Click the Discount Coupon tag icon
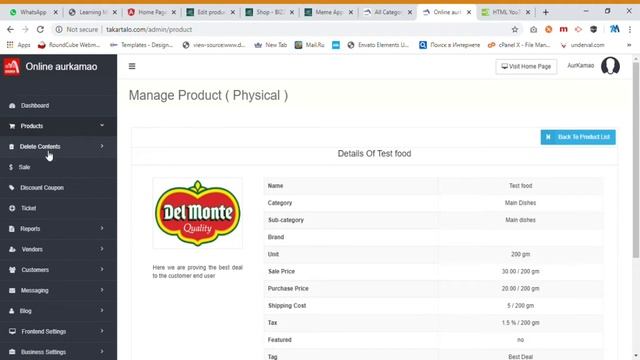 tap(12, 188)
